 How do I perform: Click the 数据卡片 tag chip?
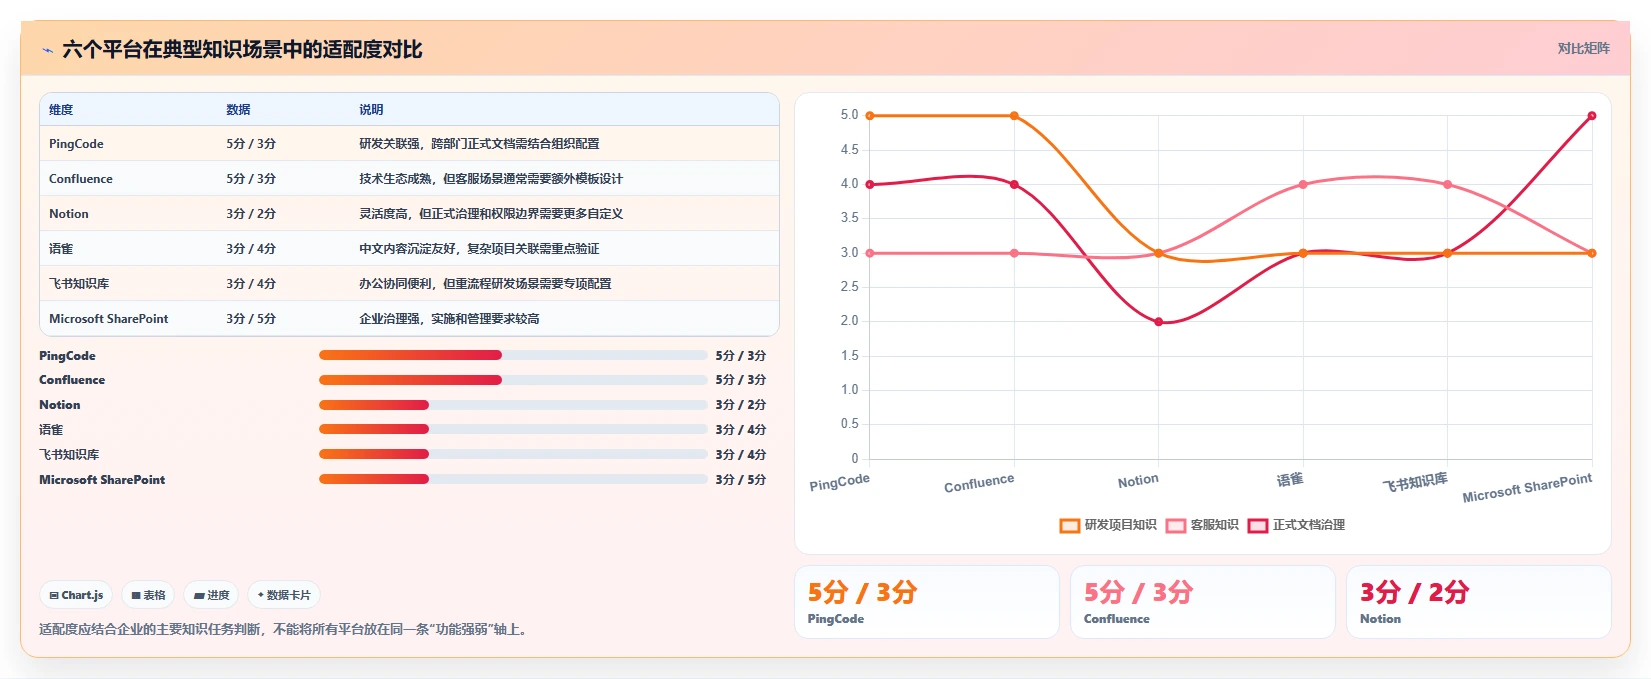pyautogui.click(x=284, y=595)
